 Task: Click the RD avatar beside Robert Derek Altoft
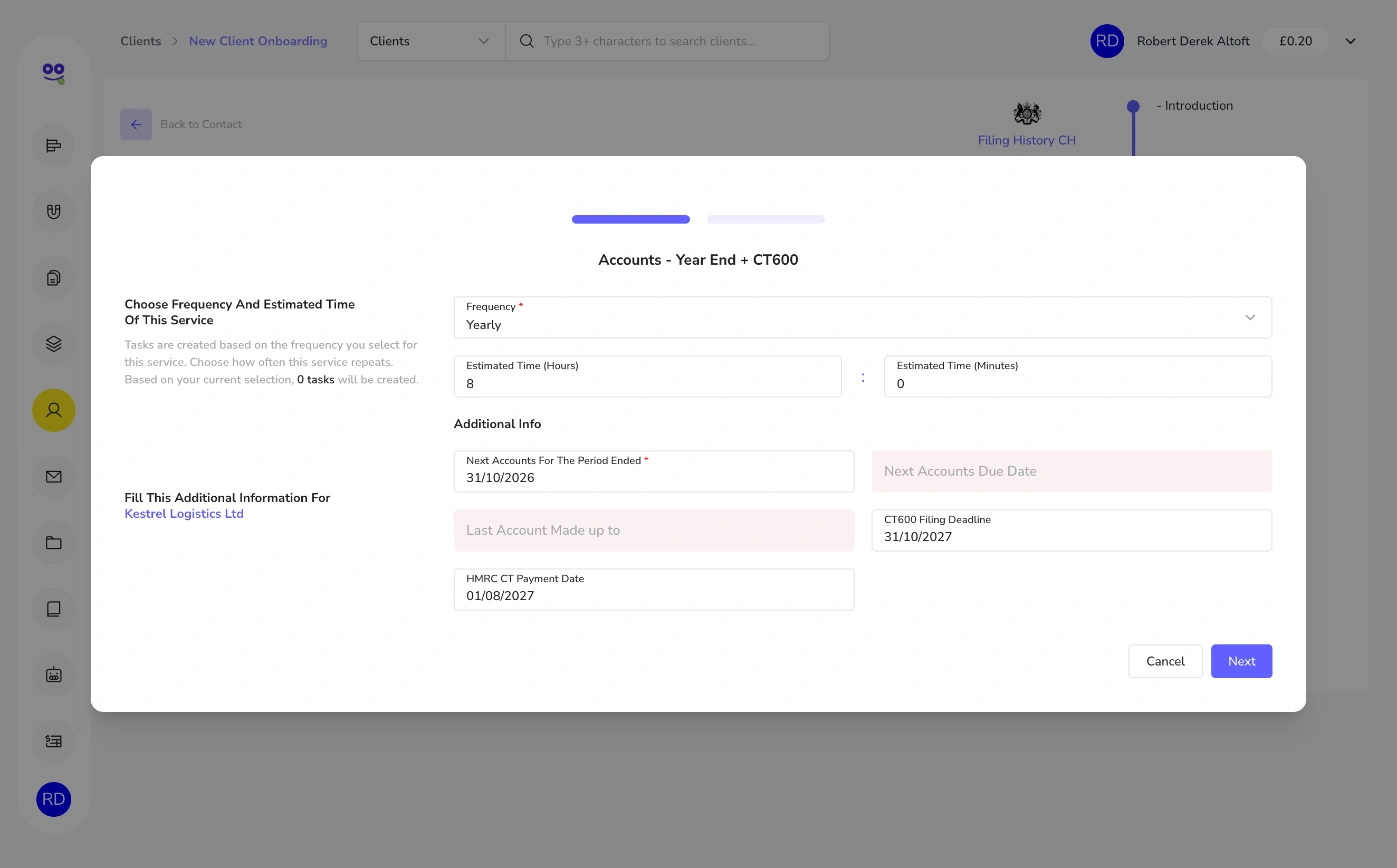pos(1107,41)
